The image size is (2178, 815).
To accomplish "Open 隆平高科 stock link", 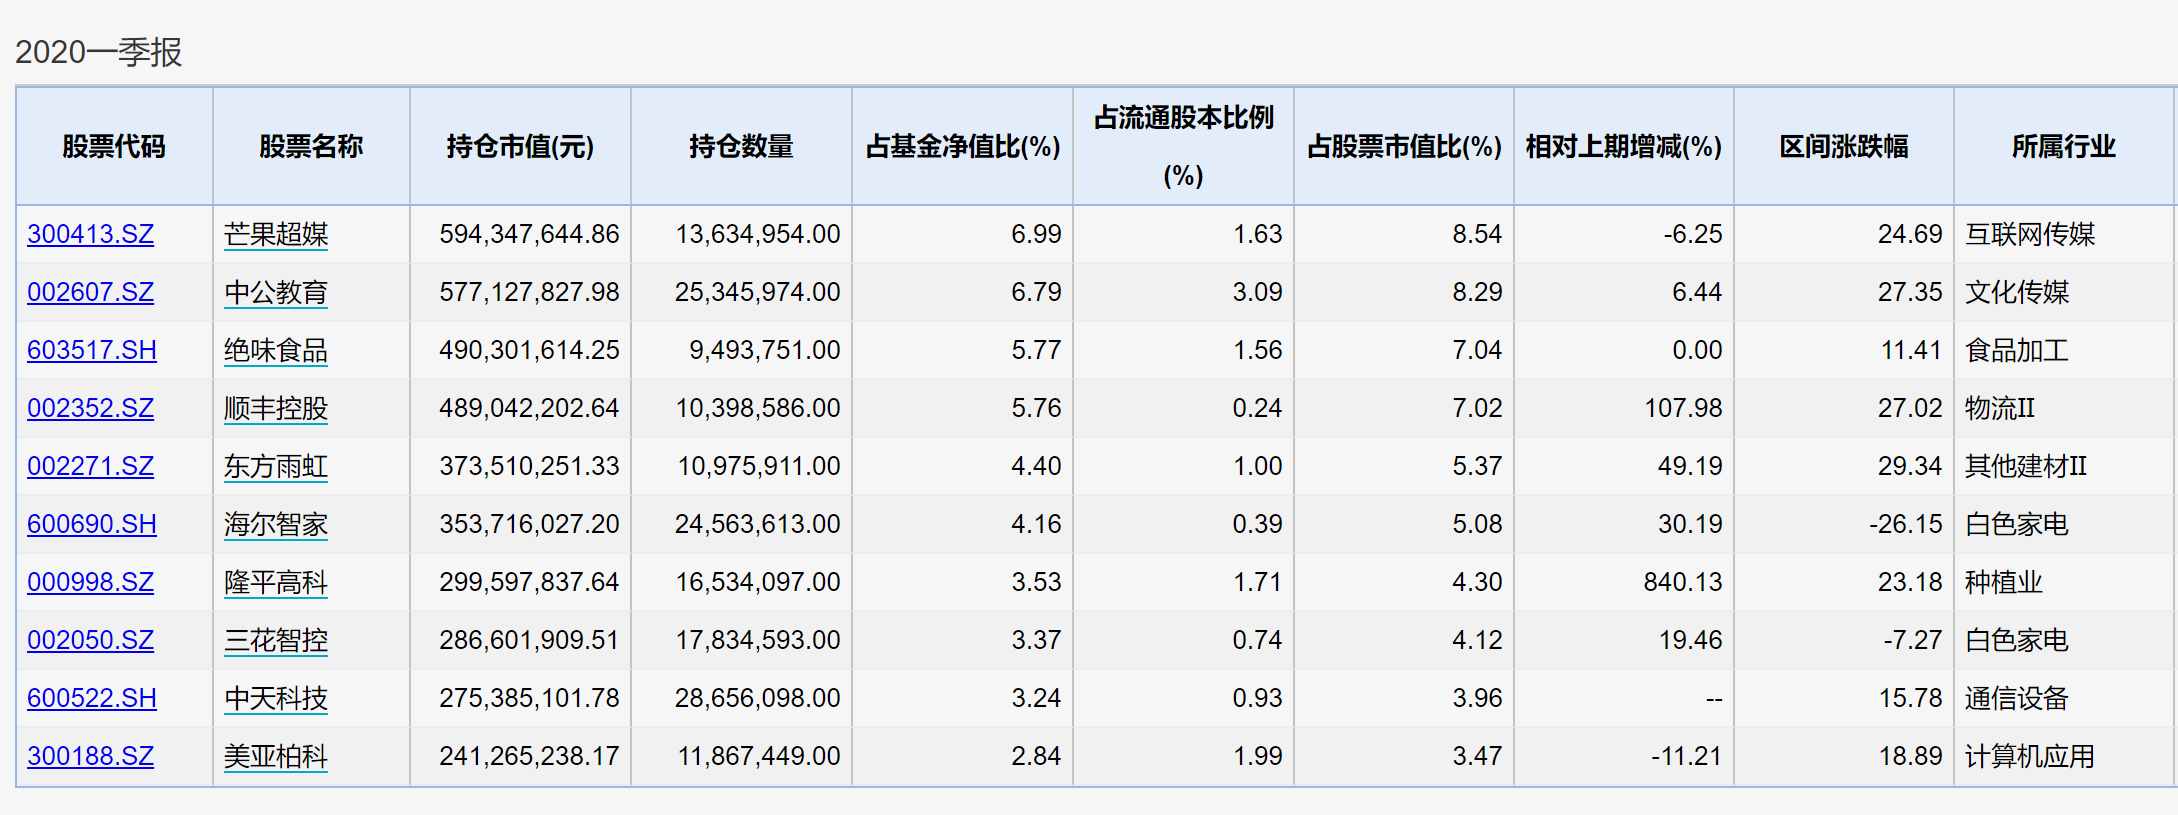I will pyautogui.click(x=276, y=582).
